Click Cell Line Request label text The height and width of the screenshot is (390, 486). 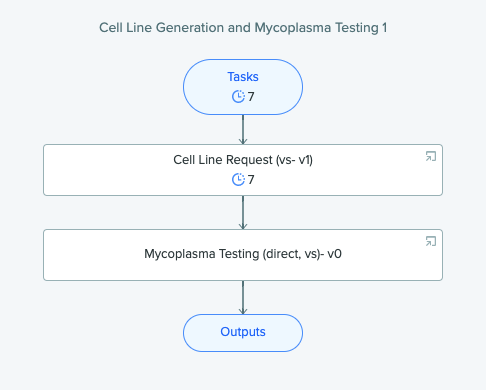click(243, 160)
